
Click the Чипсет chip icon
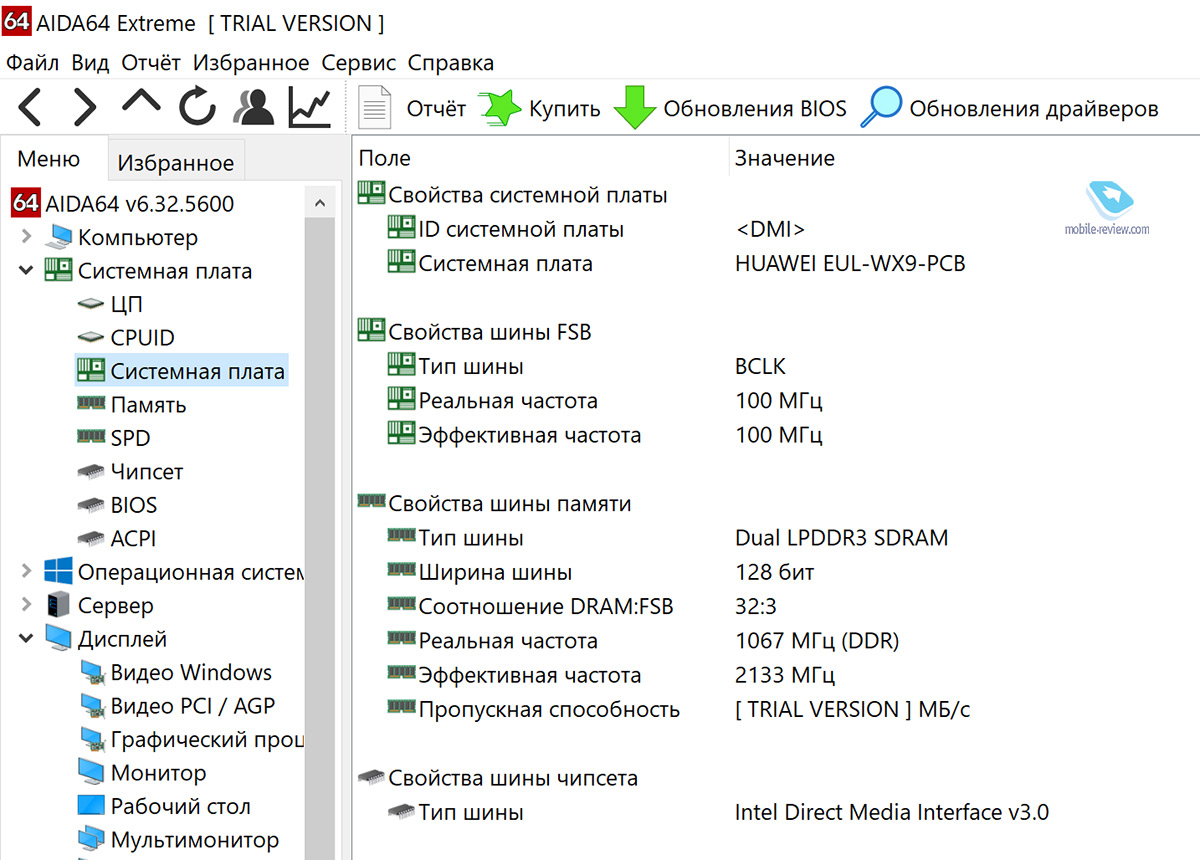coord(91,471)
